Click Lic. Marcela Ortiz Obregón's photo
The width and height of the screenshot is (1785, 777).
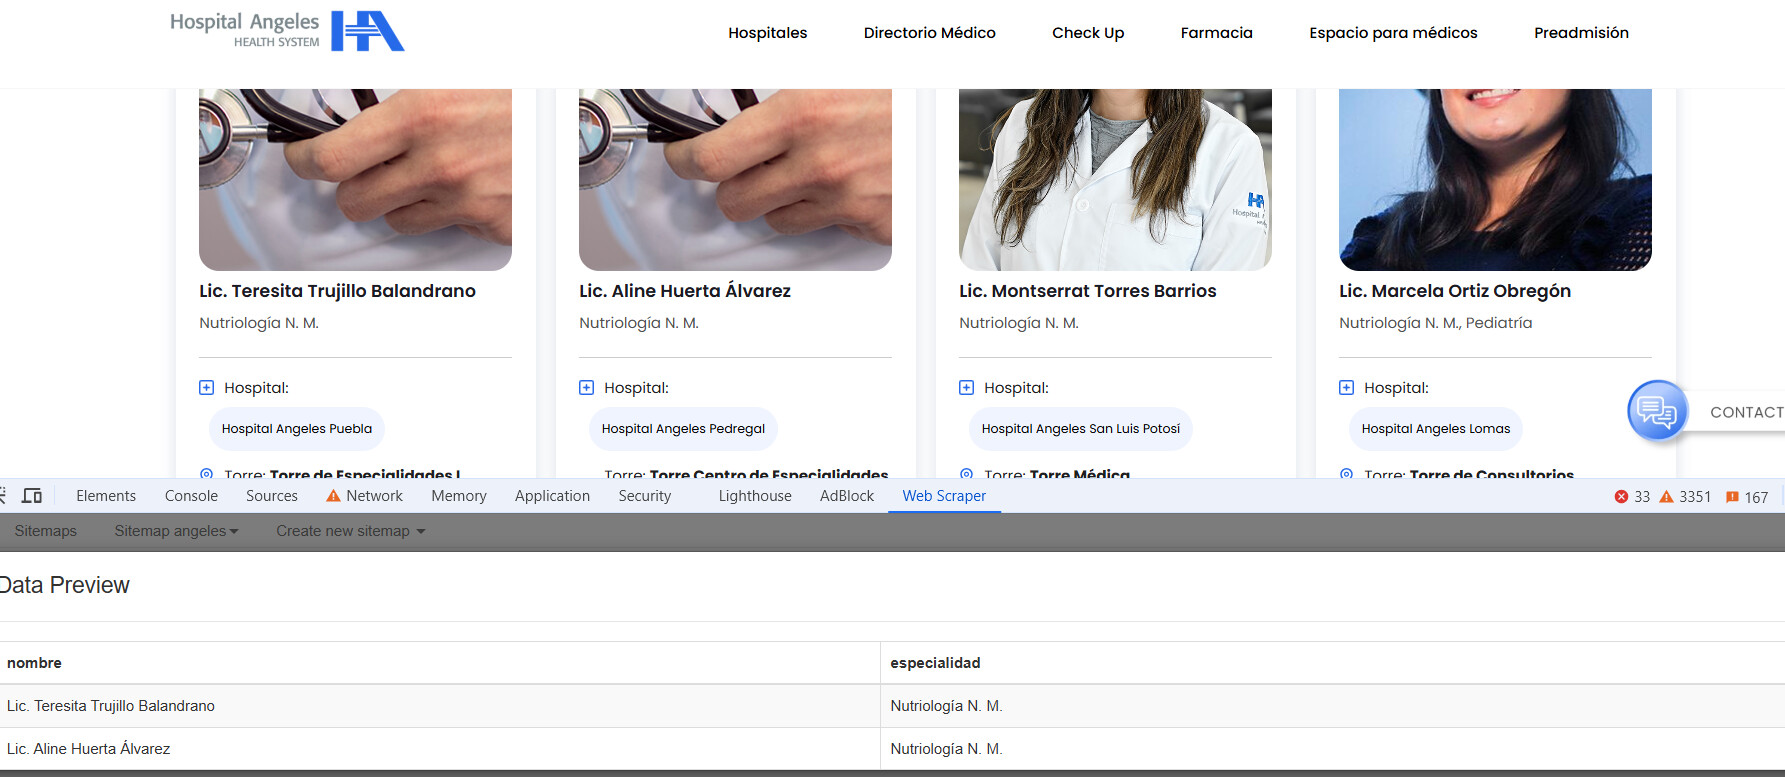pos(1495,178)
